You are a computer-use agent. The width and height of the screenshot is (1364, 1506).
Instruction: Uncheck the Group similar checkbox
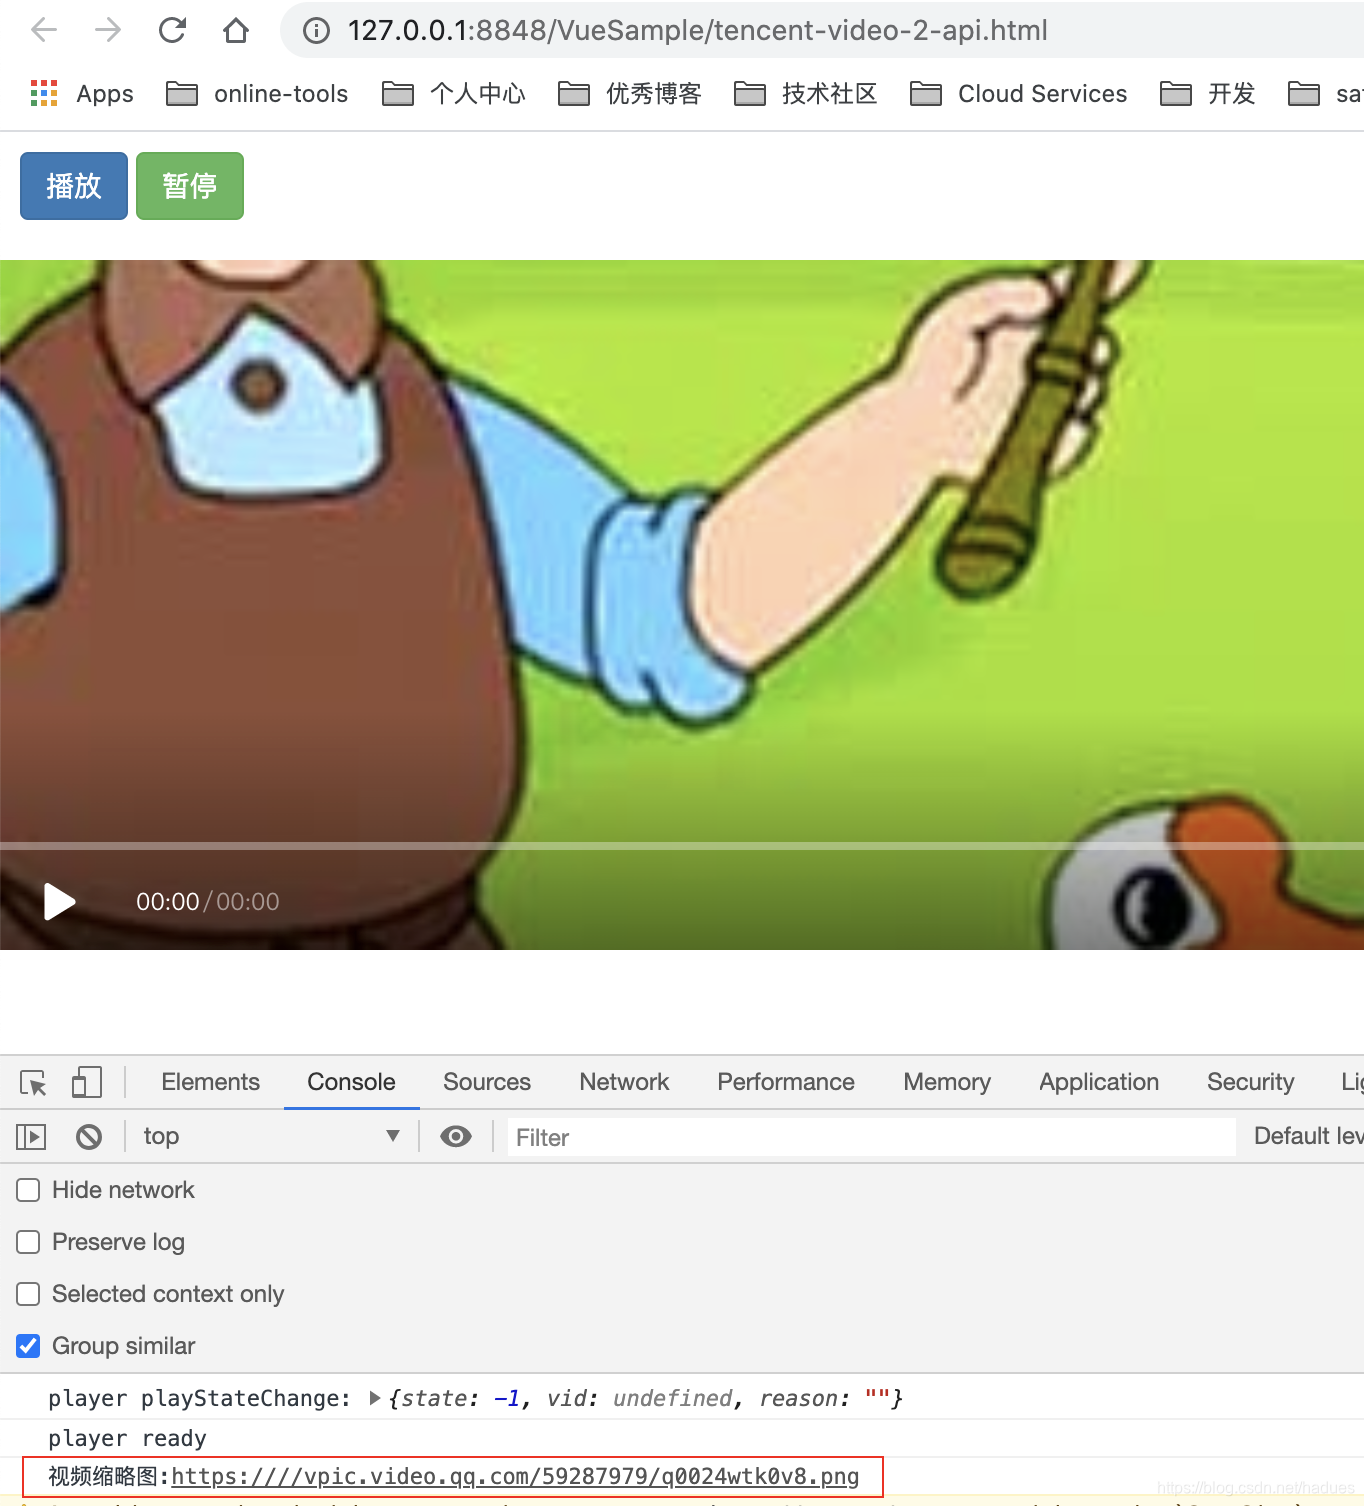(x=28, y=1346)
